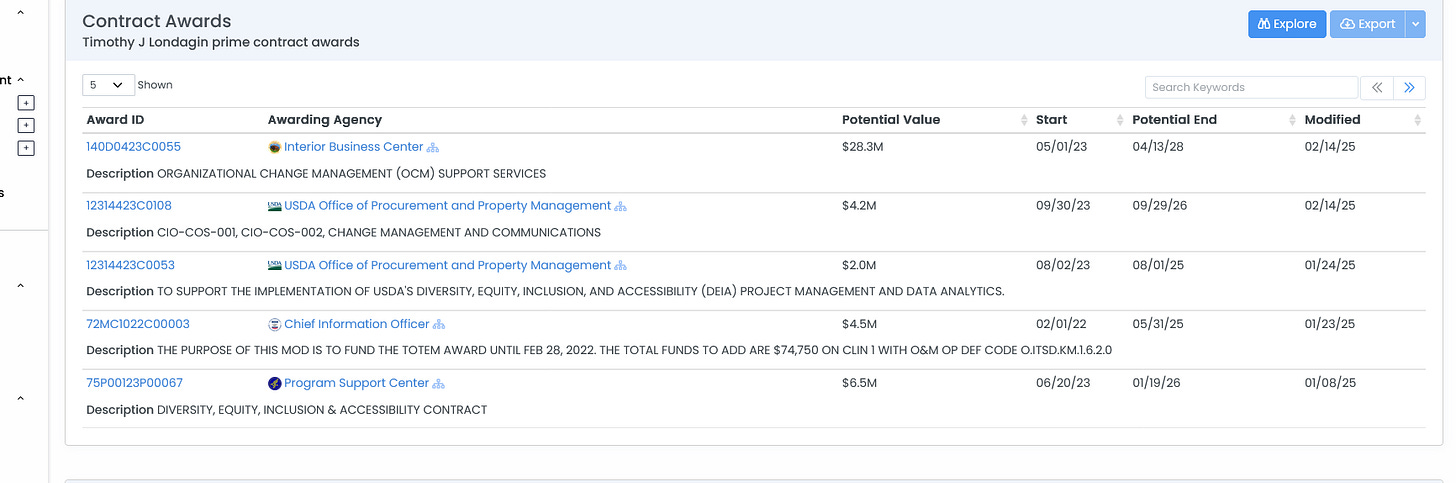This screenshot has height=483, width=1456.
Task: Open USDA Office link in the 12314423C0053 row
Action: point(447,265)
